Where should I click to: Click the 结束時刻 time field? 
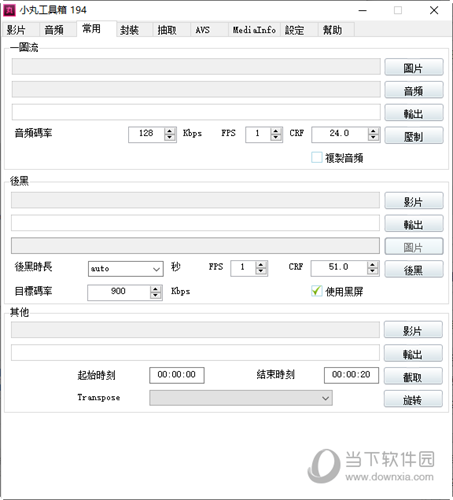coord(351,375)
